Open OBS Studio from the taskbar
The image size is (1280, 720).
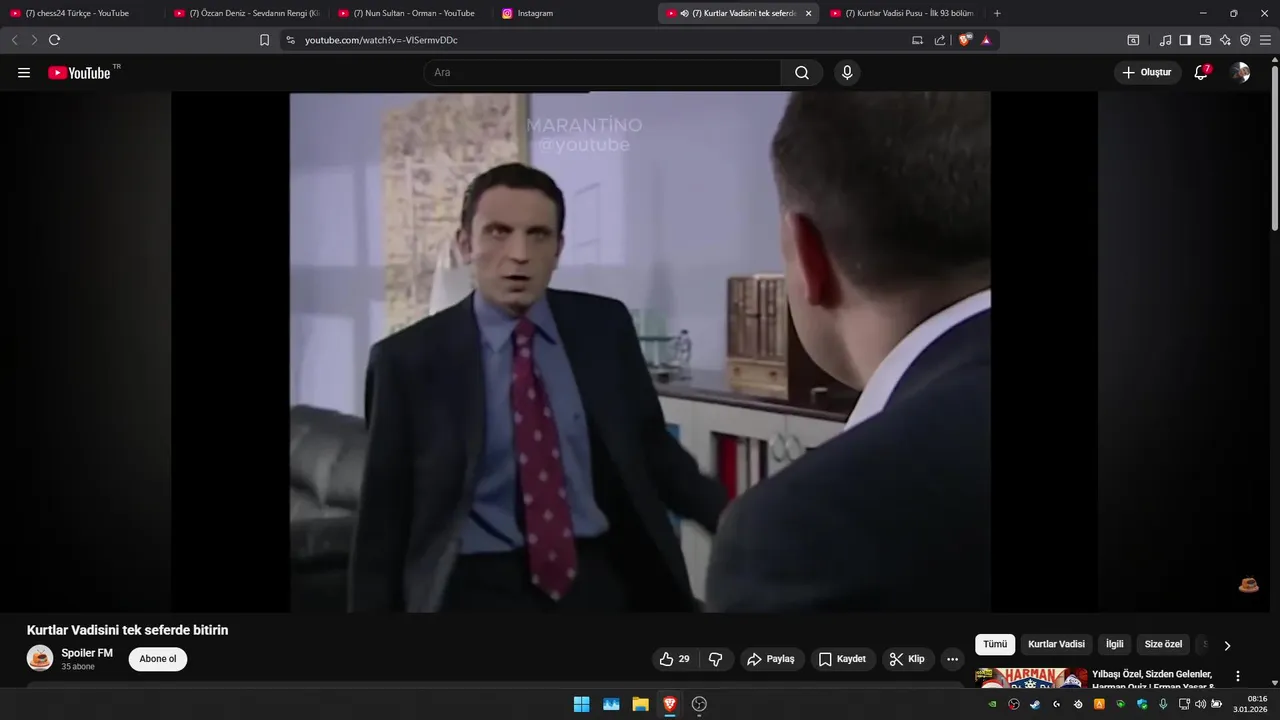tap(699, 704)
